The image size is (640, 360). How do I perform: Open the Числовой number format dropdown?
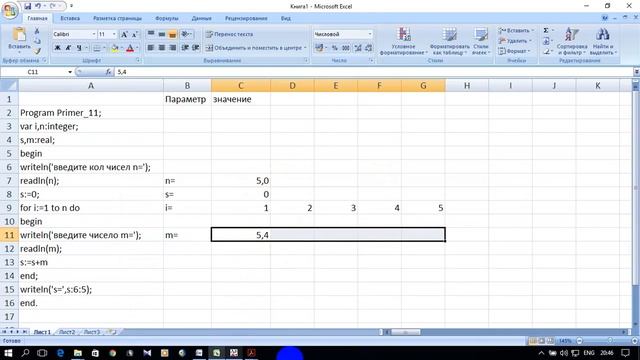click(369, 34)
